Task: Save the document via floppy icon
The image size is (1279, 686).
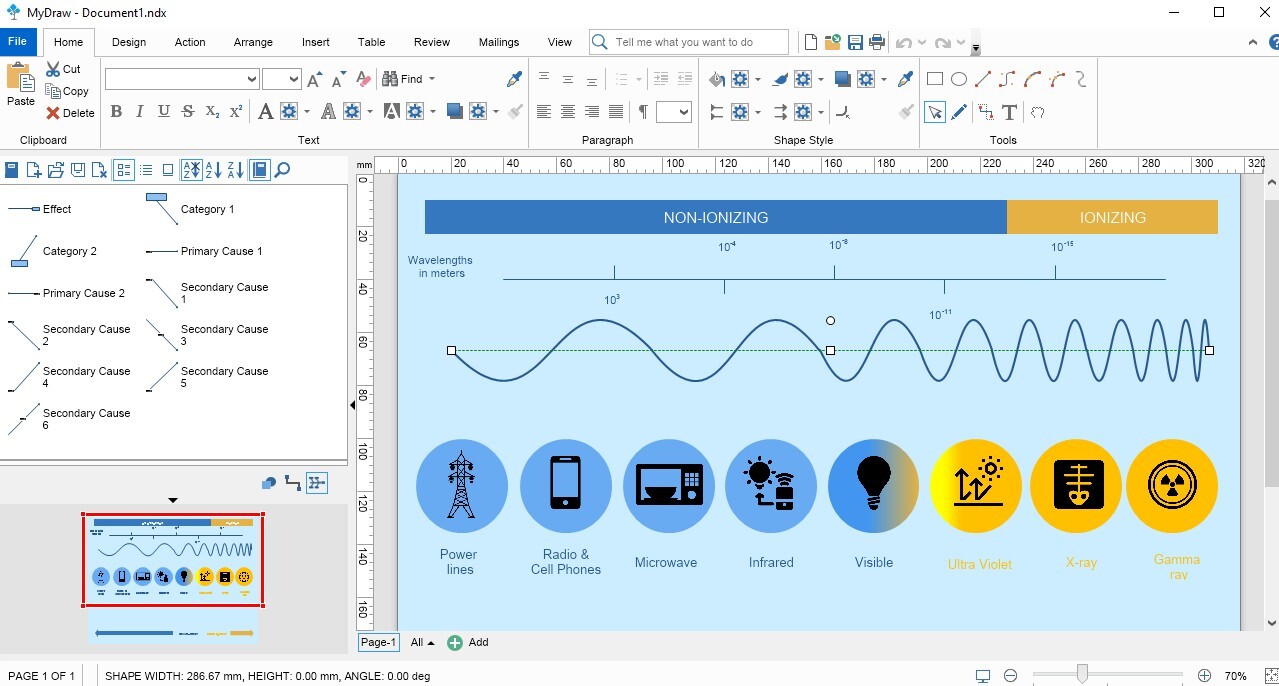Action: (x=855, y=42)
